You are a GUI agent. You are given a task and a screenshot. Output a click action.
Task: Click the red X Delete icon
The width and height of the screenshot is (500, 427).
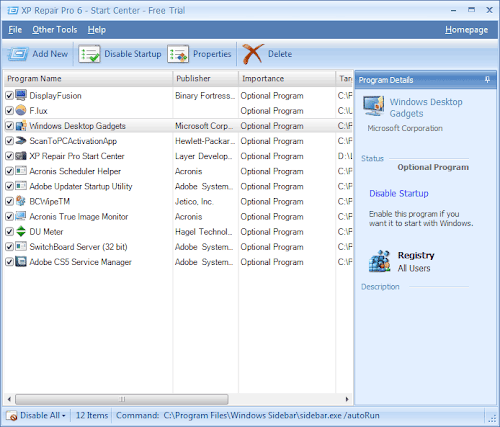253,54
